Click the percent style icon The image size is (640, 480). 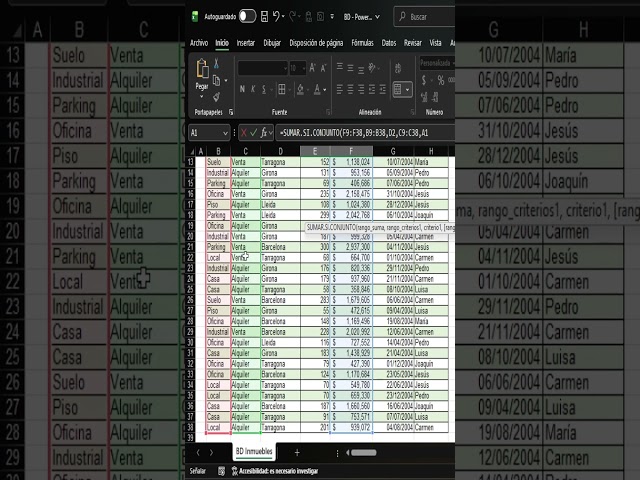441,80
